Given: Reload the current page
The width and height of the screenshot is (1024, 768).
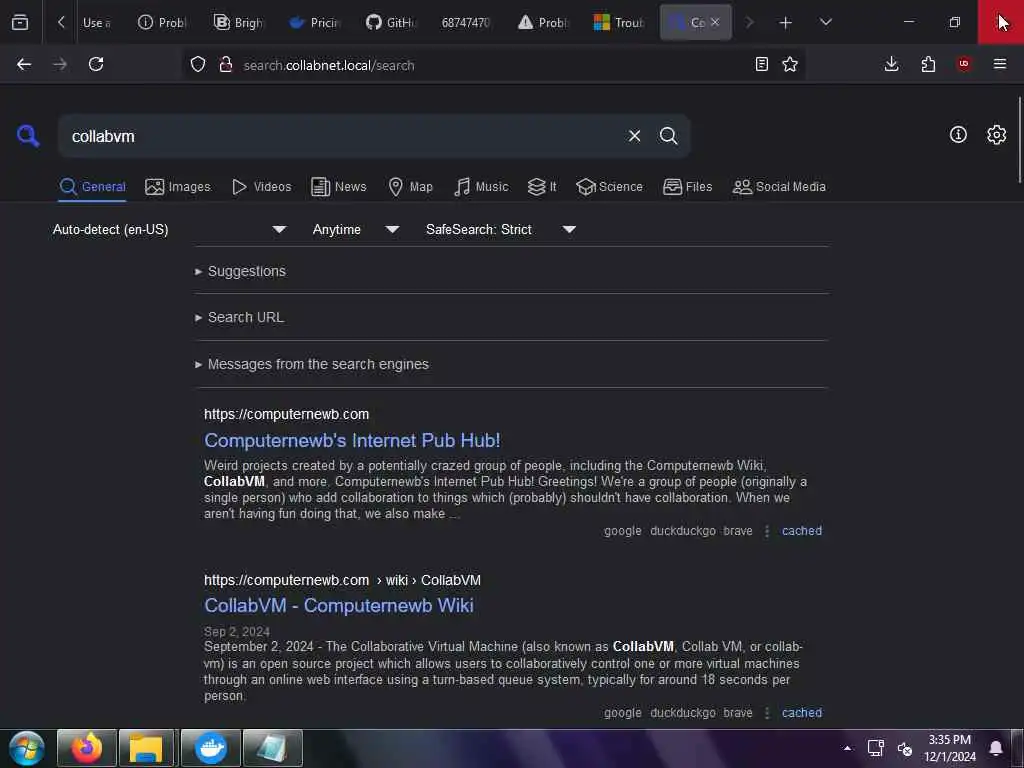Looking at the screenshot, I should pos(96,64).
